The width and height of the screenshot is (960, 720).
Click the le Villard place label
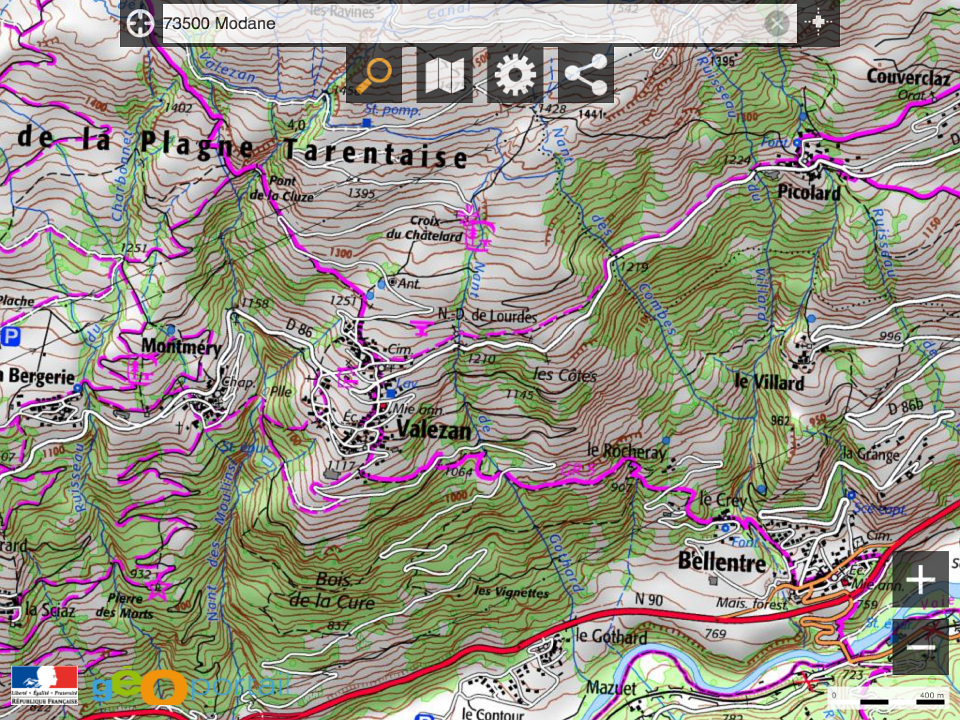769,382
